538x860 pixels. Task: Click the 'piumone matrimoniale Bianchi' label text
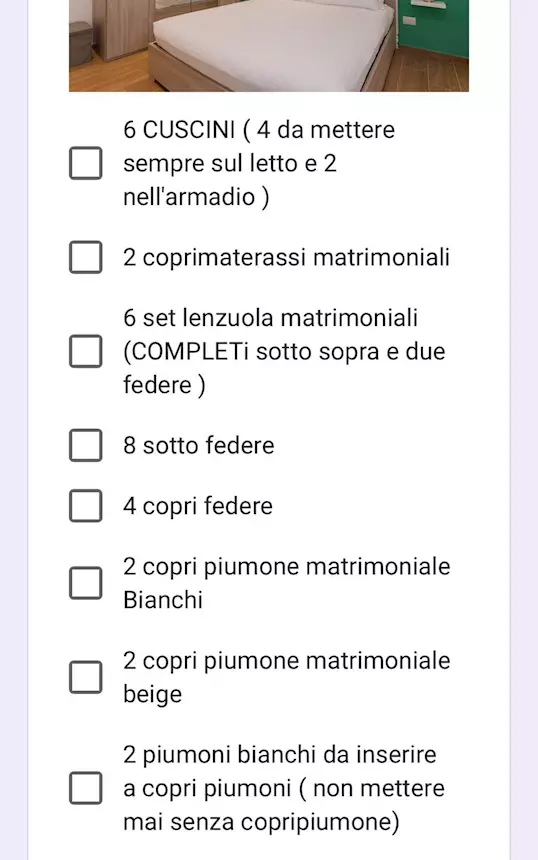(x=287, y=583)
